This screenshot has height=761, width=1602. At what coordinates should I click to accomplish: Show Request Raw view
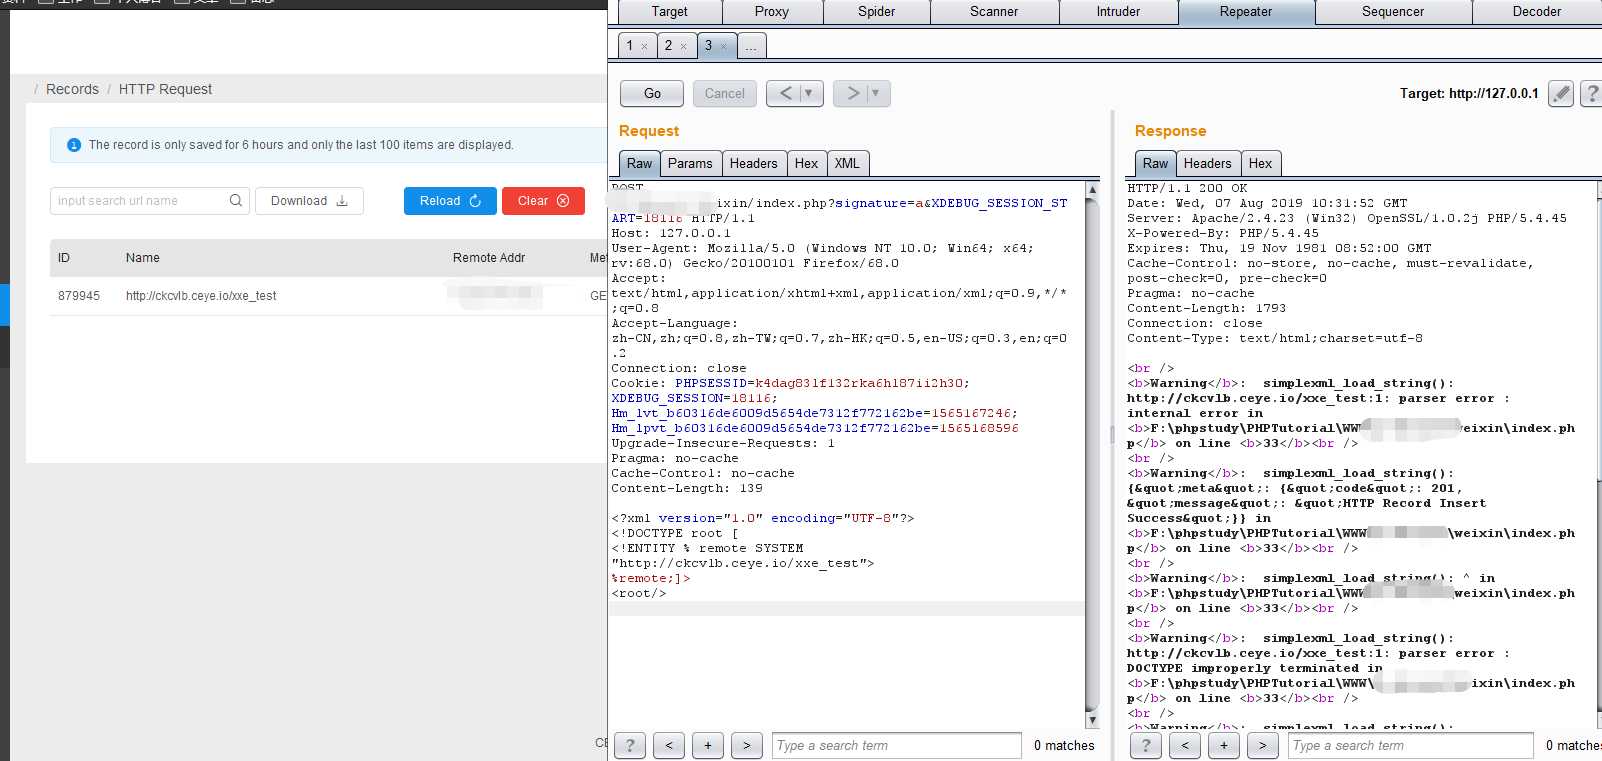[640, 163]
